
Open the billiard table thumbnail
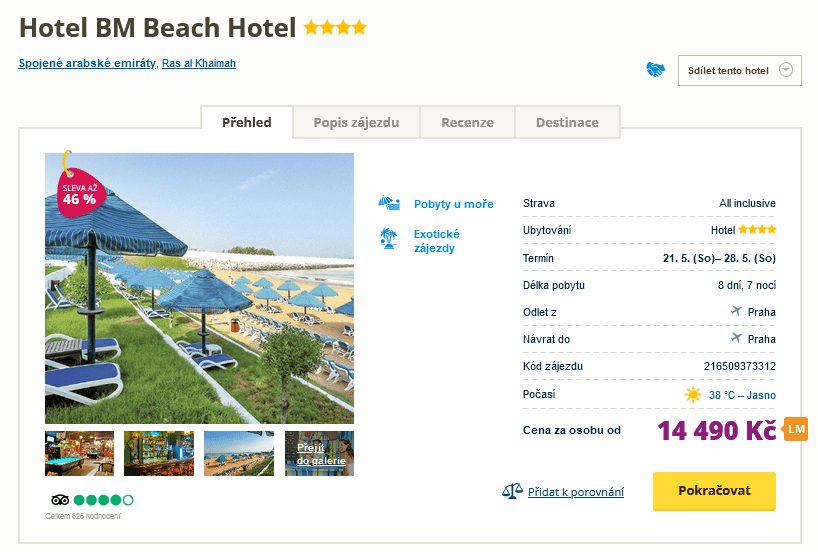(x=80, y=453)
